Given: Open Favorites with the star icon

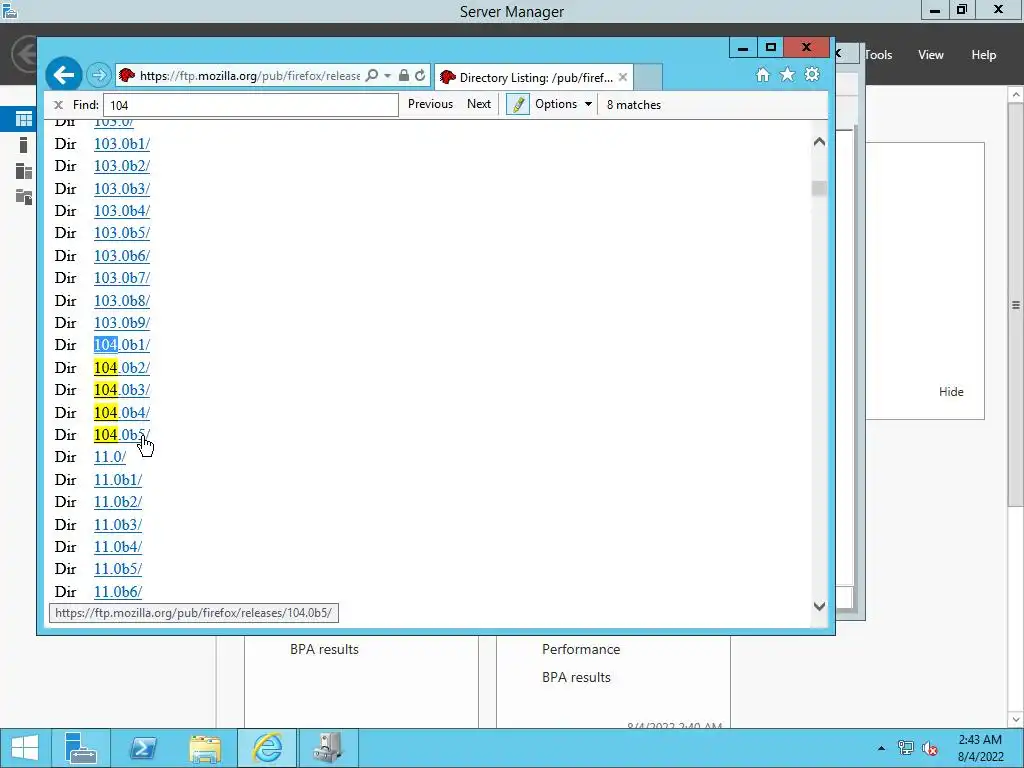Looking at the screenshot, I should tap(788, 74).
